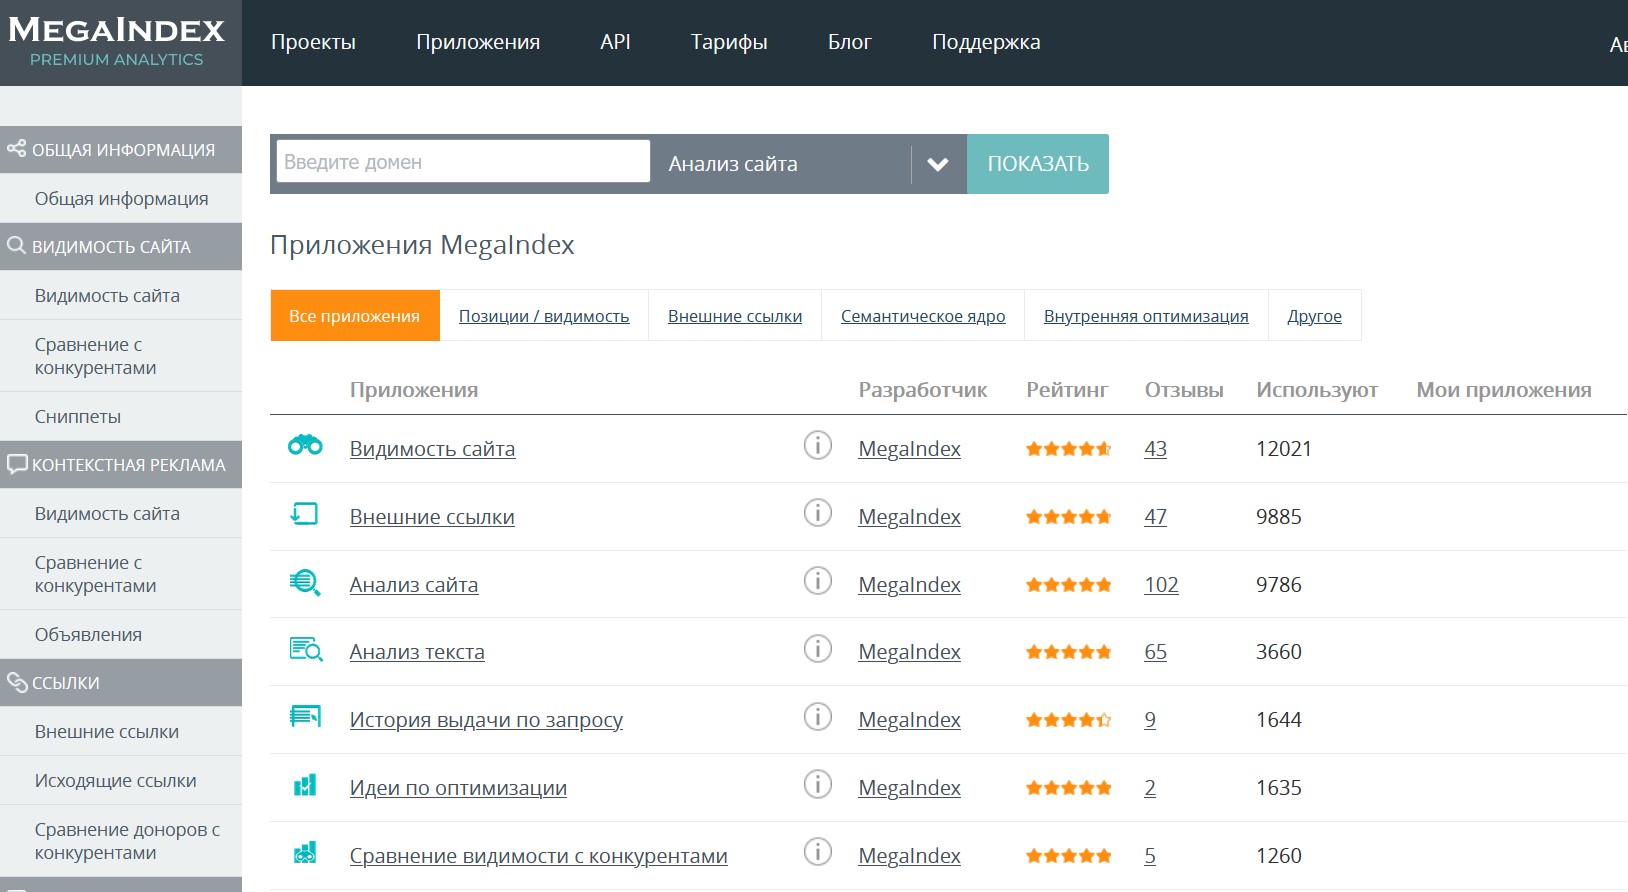
Task: Select the Семантическое ядро tab
Action: point(922,316)
